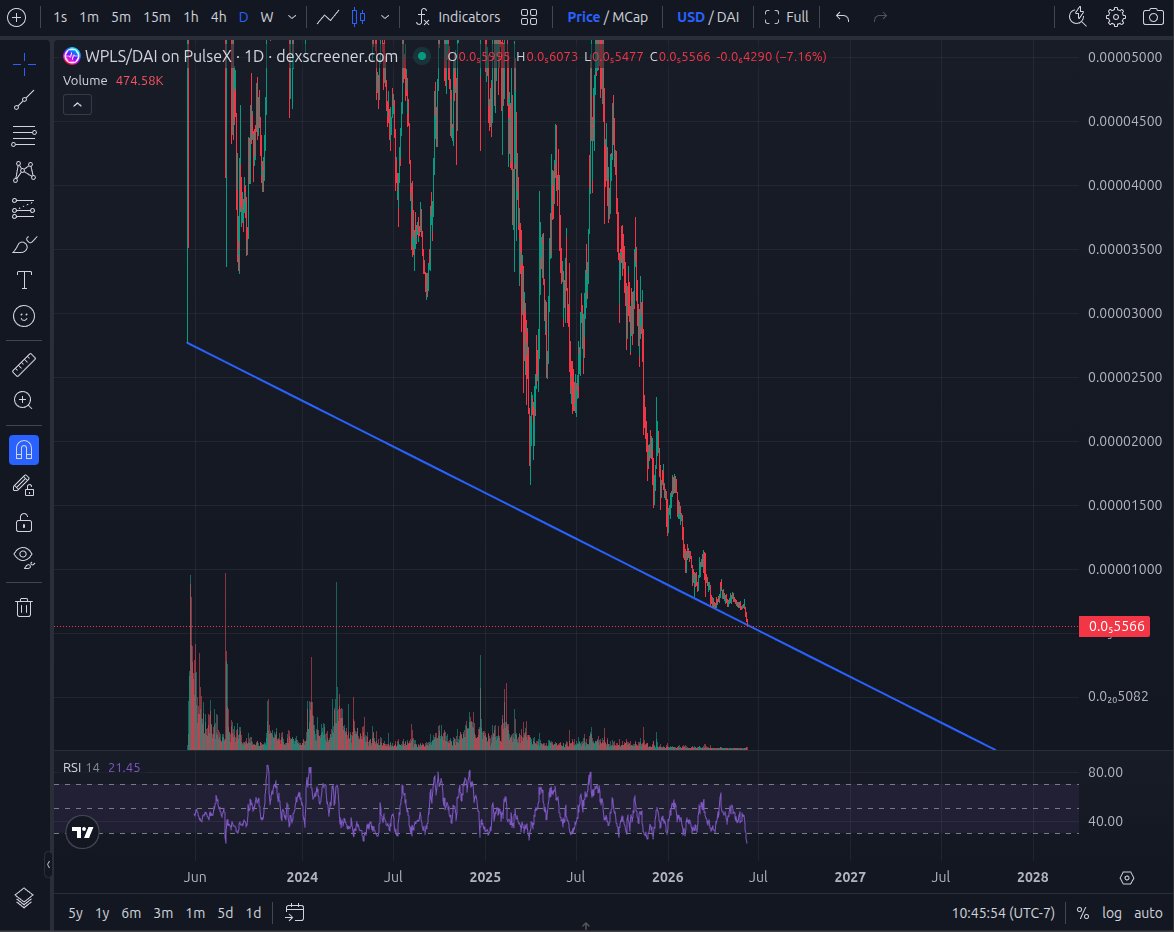Toggle lock all drawings
This screenshot has width=1174, height=932.
click(x=24, y=522)
